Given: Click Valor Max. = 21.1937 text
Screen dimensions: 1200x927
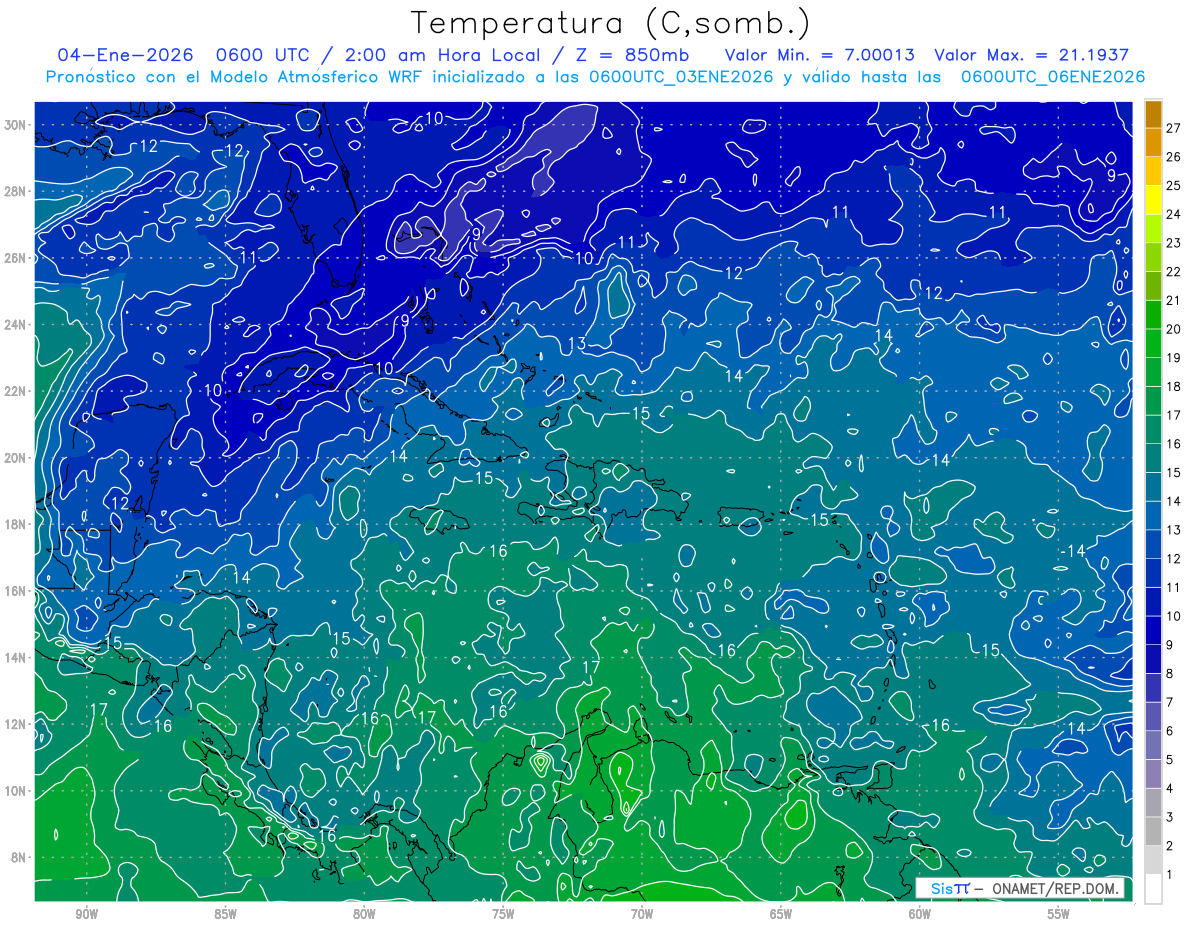Looking at the screenshot, I should click(1031, 55).
